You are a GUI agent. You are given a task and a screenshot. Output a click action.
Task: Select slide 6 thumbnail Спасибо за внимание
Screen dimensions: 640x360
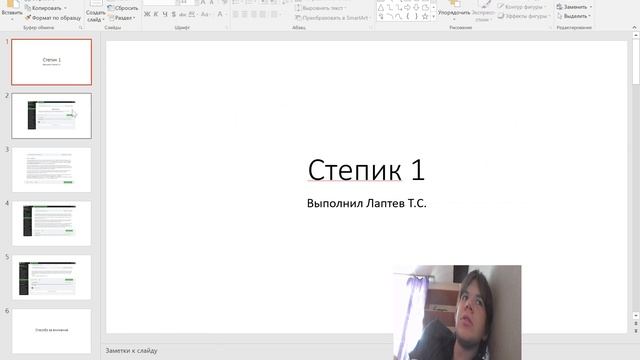coord(51,331)
